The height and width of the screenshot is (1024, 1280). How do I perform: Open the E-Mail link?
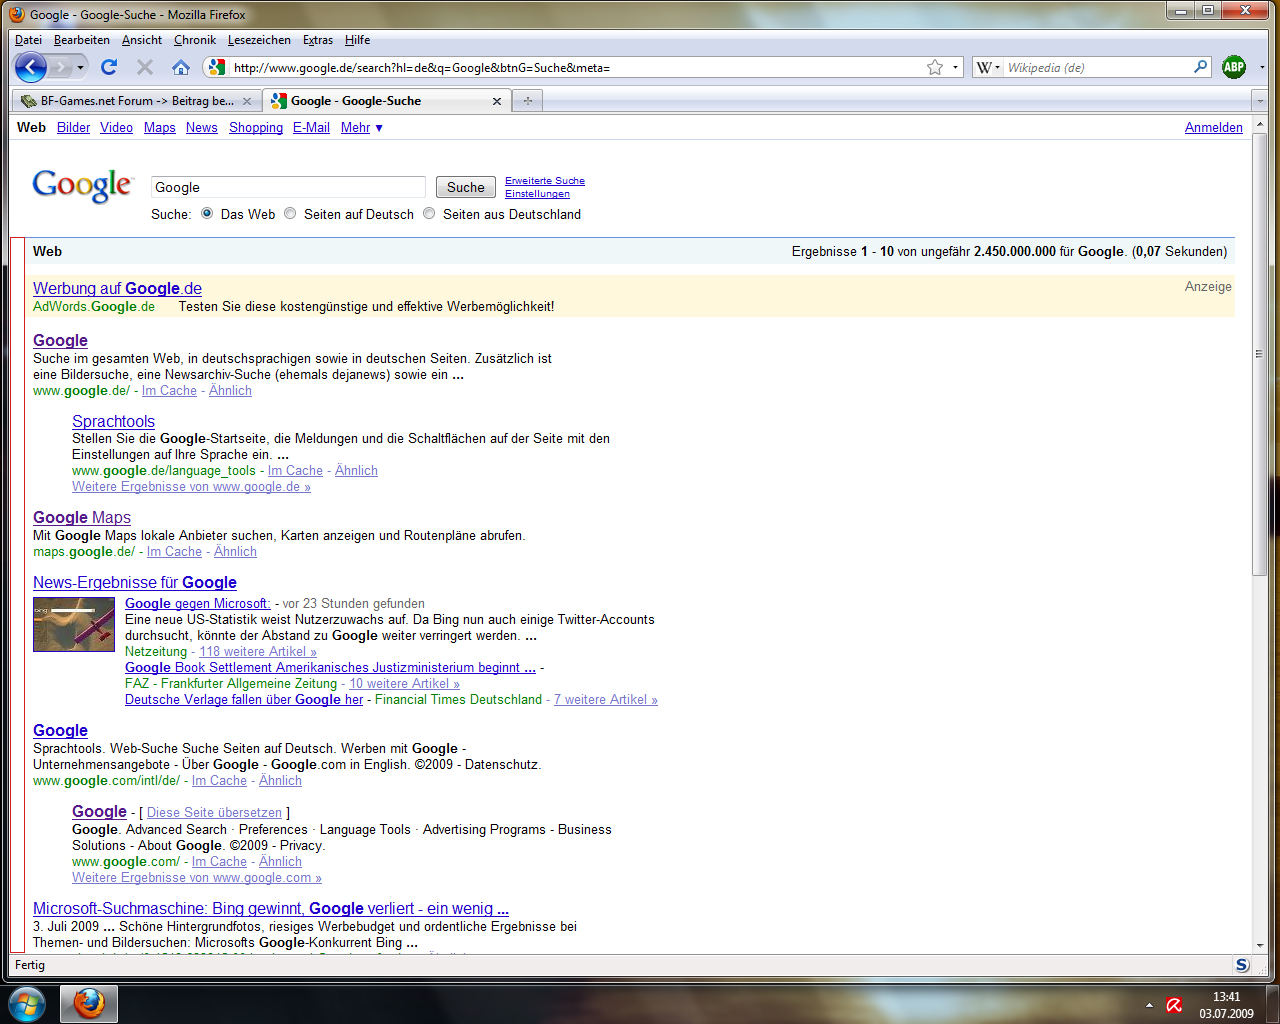(311, 128)
